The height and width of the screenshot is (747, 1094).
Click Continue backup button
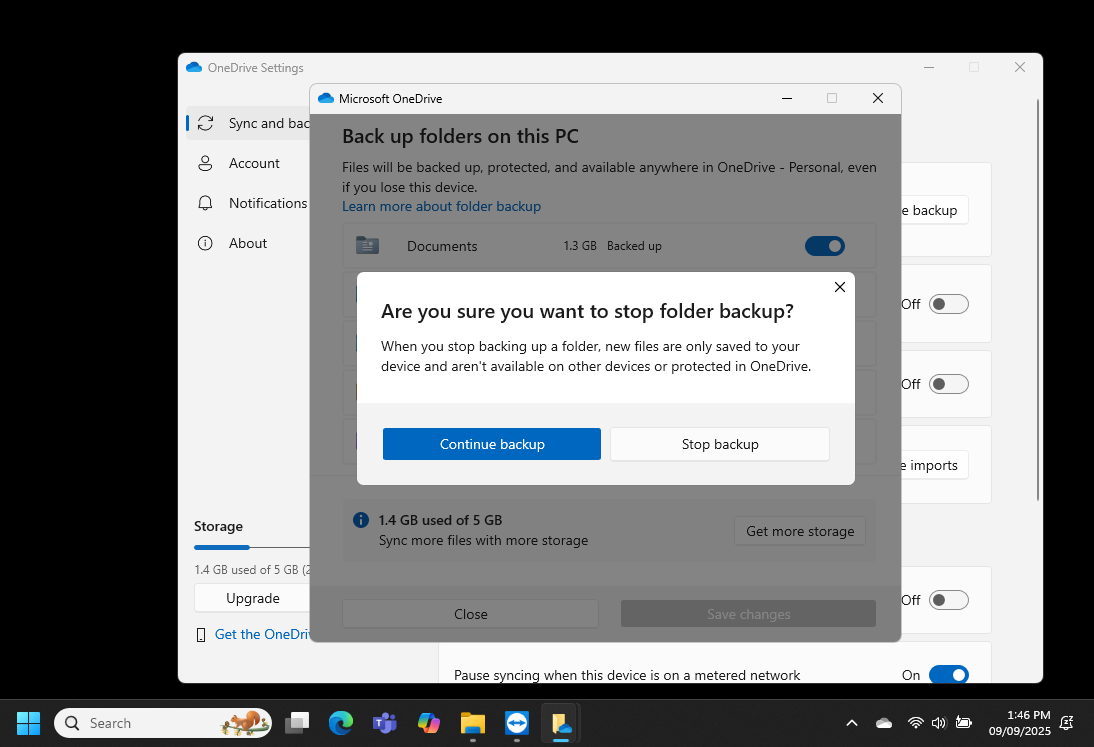(491, 444)
